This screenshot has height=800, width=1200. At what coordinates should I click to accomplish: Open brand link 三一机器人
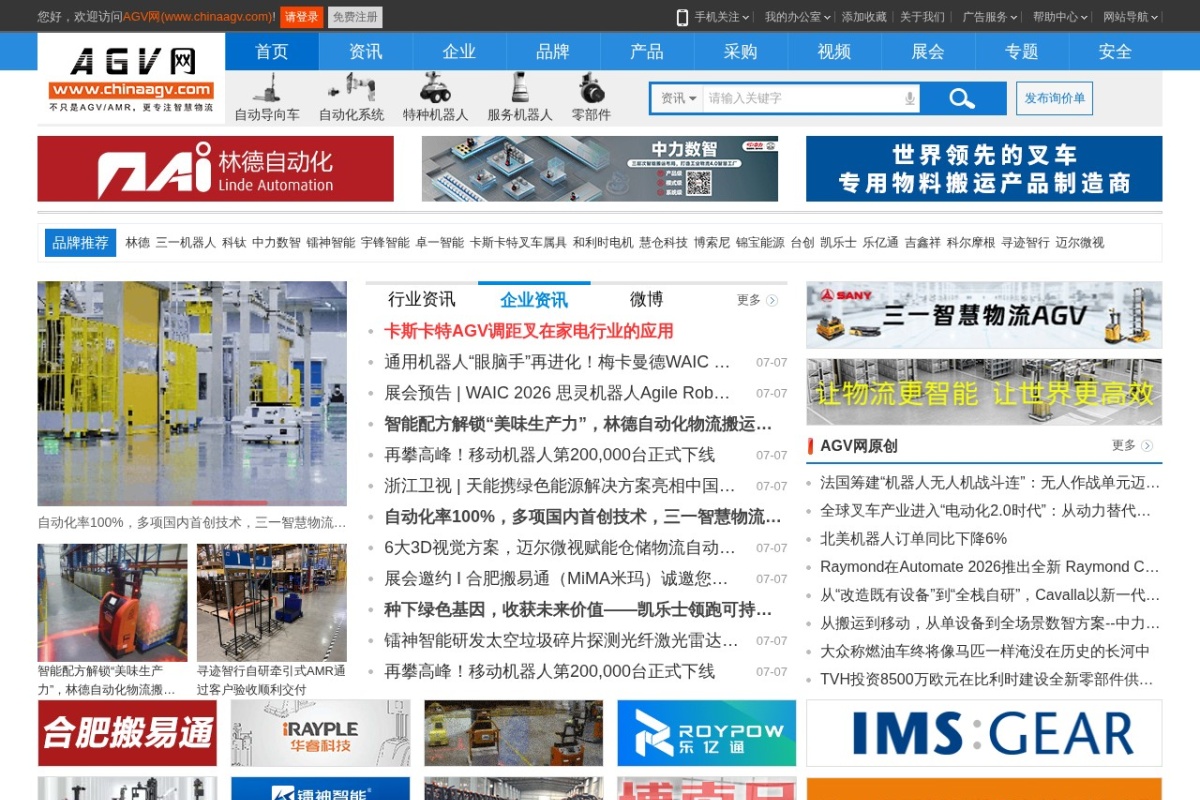click(x=186, y=243)
